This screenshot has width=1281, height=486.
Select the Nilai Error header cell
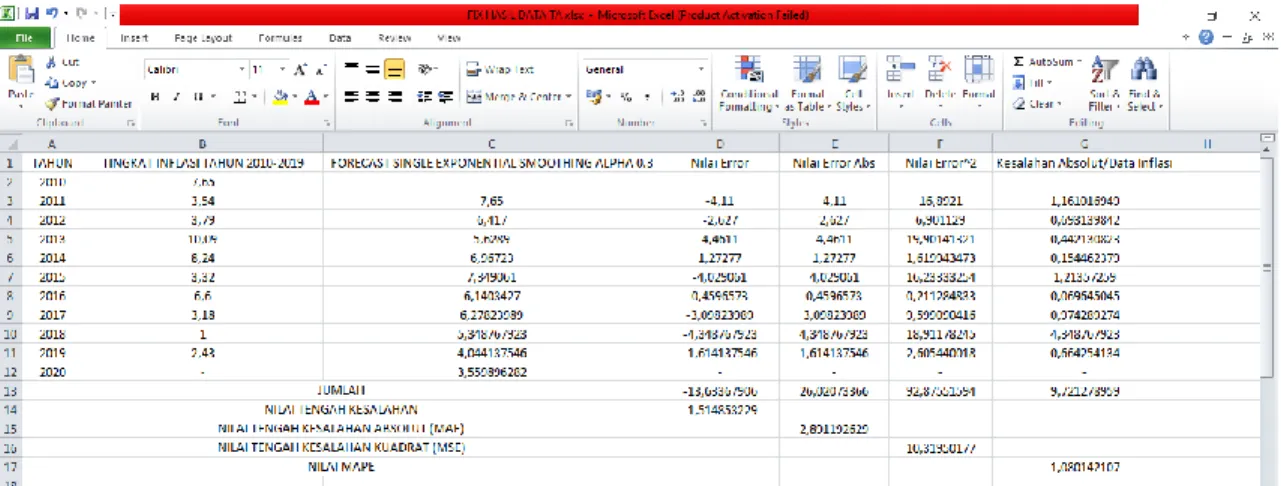[720, 162]
